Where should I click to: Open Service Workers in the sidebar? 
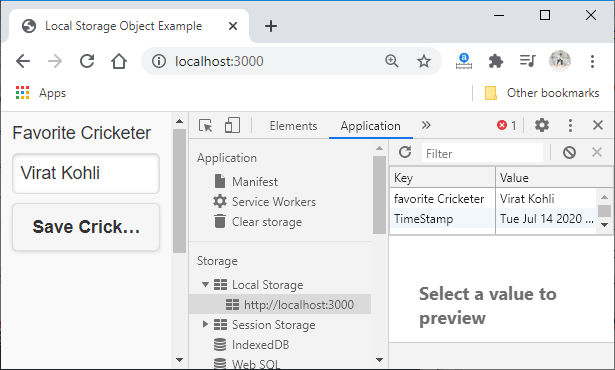pyautogui.click(x=264, y=202)
